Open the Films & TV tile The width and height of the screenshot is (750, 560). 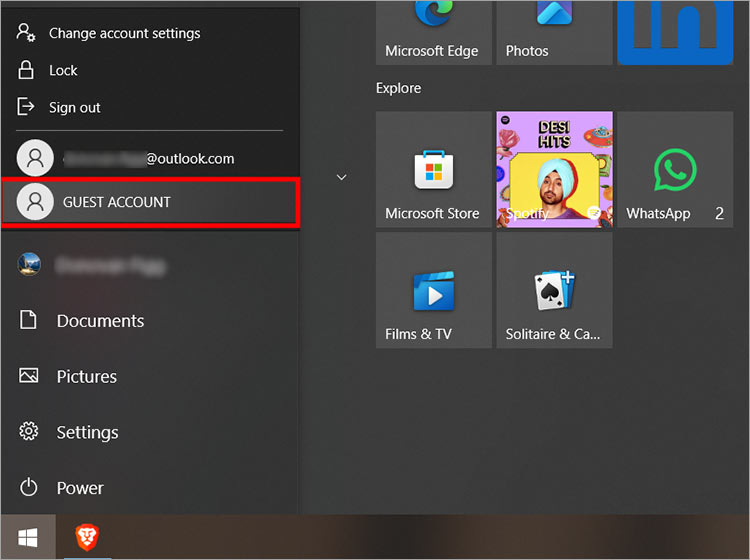[434, 290]
